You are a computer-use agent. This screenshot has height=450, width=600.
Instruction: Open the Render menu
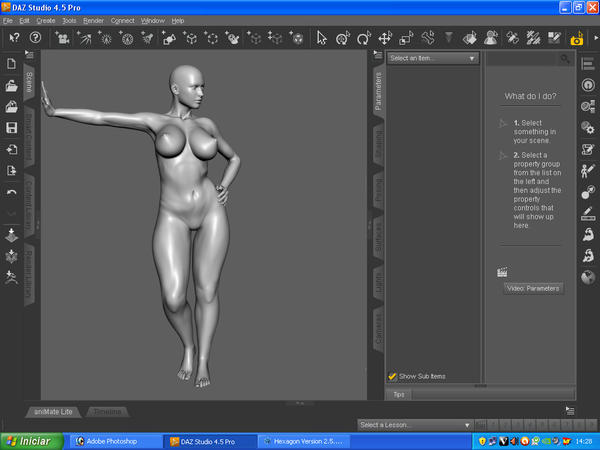pos(93,20)
